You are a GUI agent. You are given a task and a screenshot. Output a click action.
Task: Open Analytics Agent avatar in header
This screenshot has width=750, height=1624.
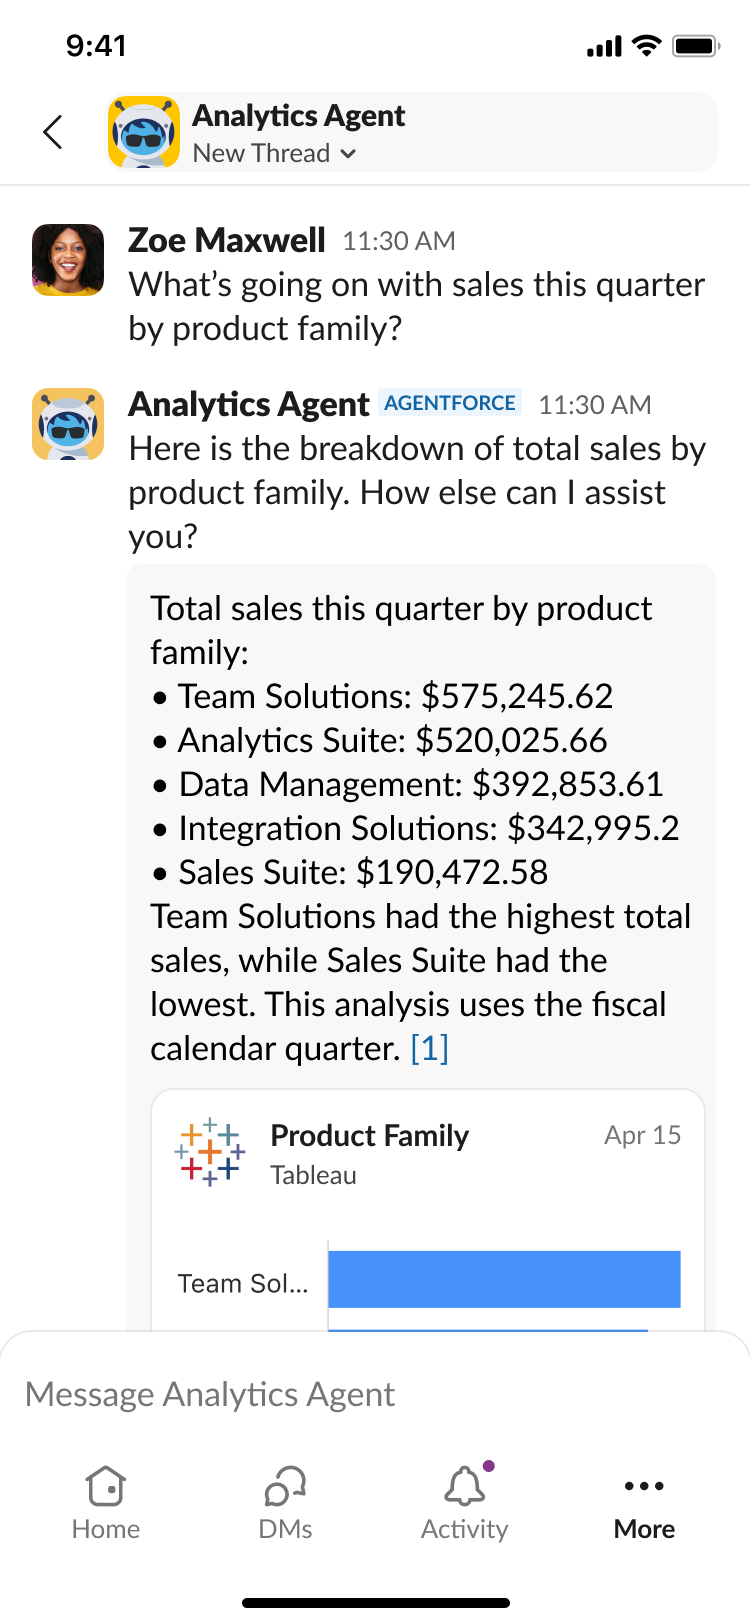point(144,132)
